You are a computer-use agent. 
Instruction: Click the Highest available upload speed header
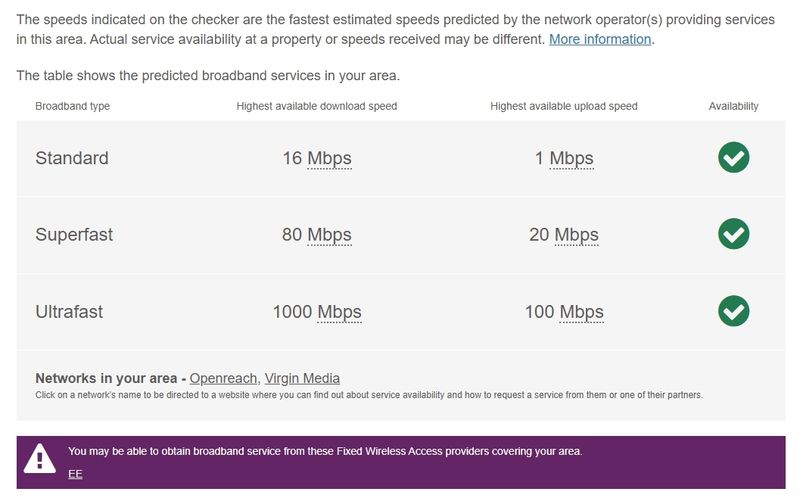point(564,106)
